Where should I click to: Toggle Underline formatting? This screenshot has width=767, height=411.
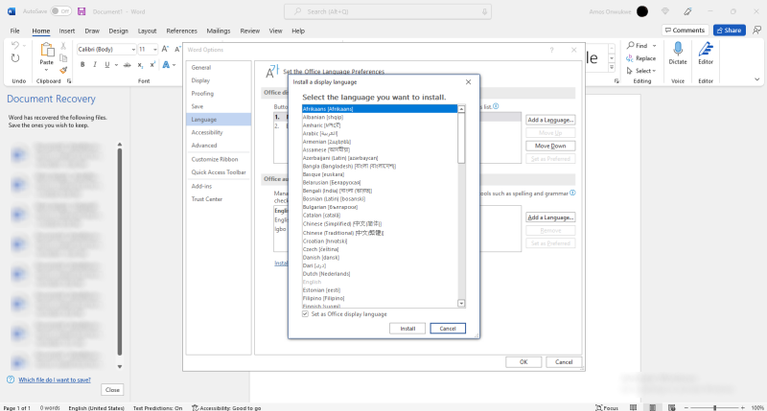point(107,65)
